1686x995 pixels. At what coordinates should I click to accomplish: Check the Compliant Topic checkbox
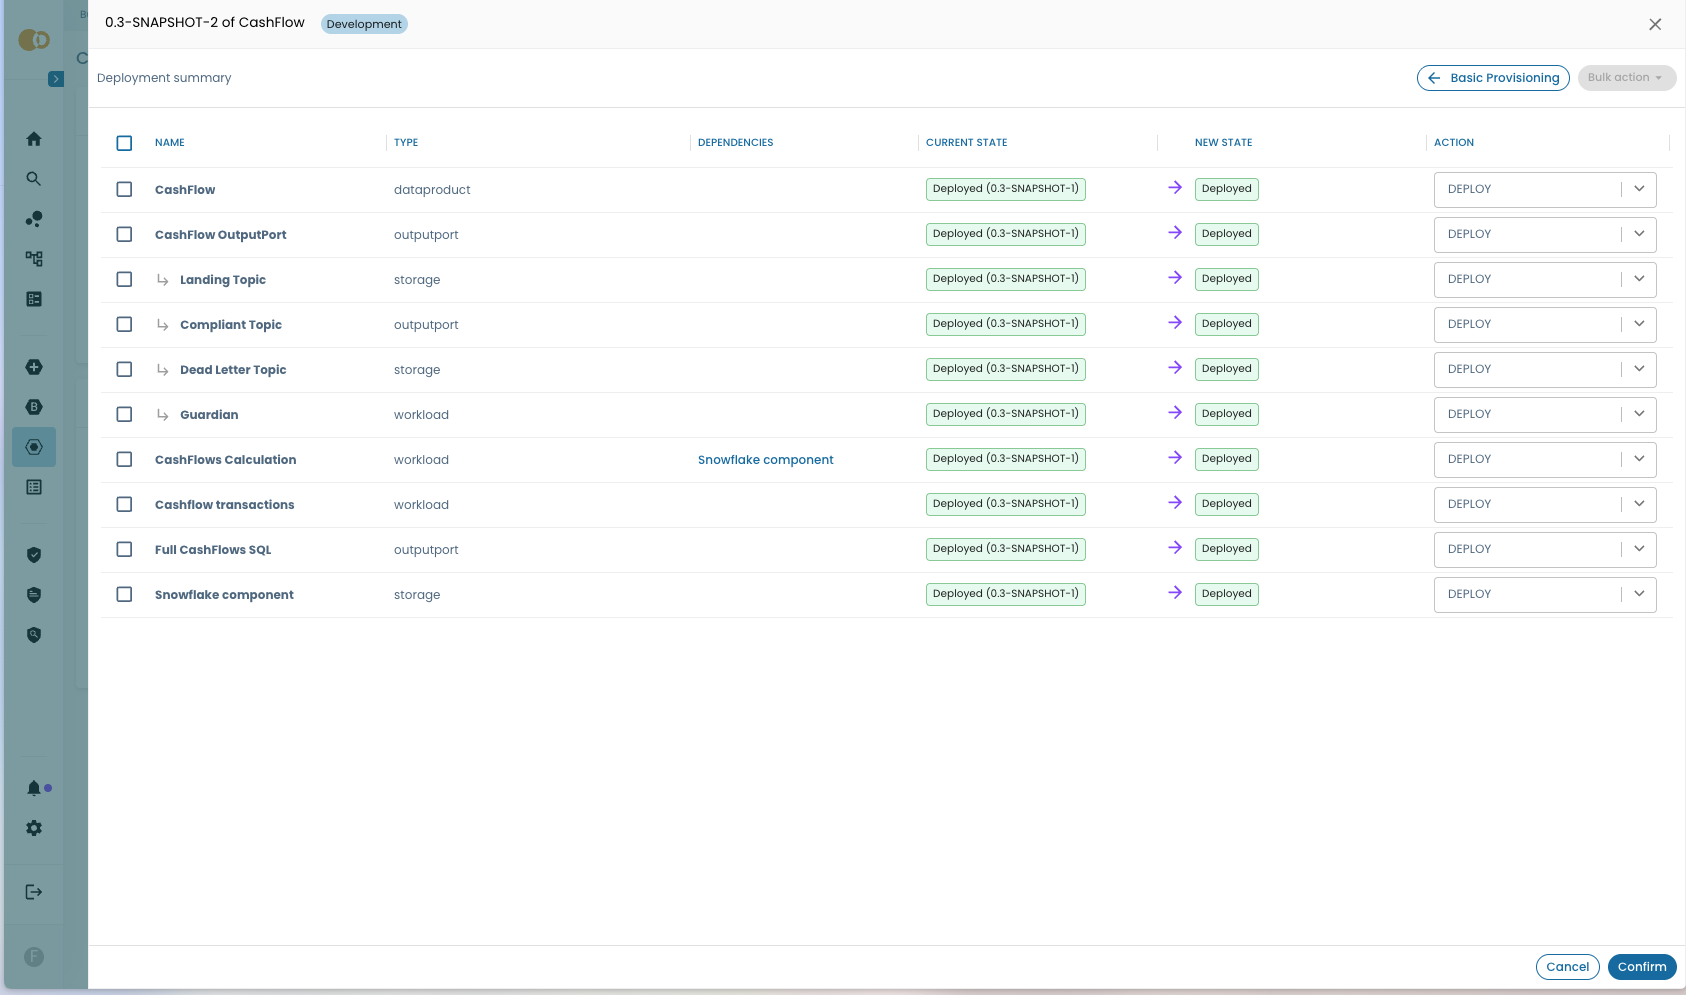tap(124, 324)
